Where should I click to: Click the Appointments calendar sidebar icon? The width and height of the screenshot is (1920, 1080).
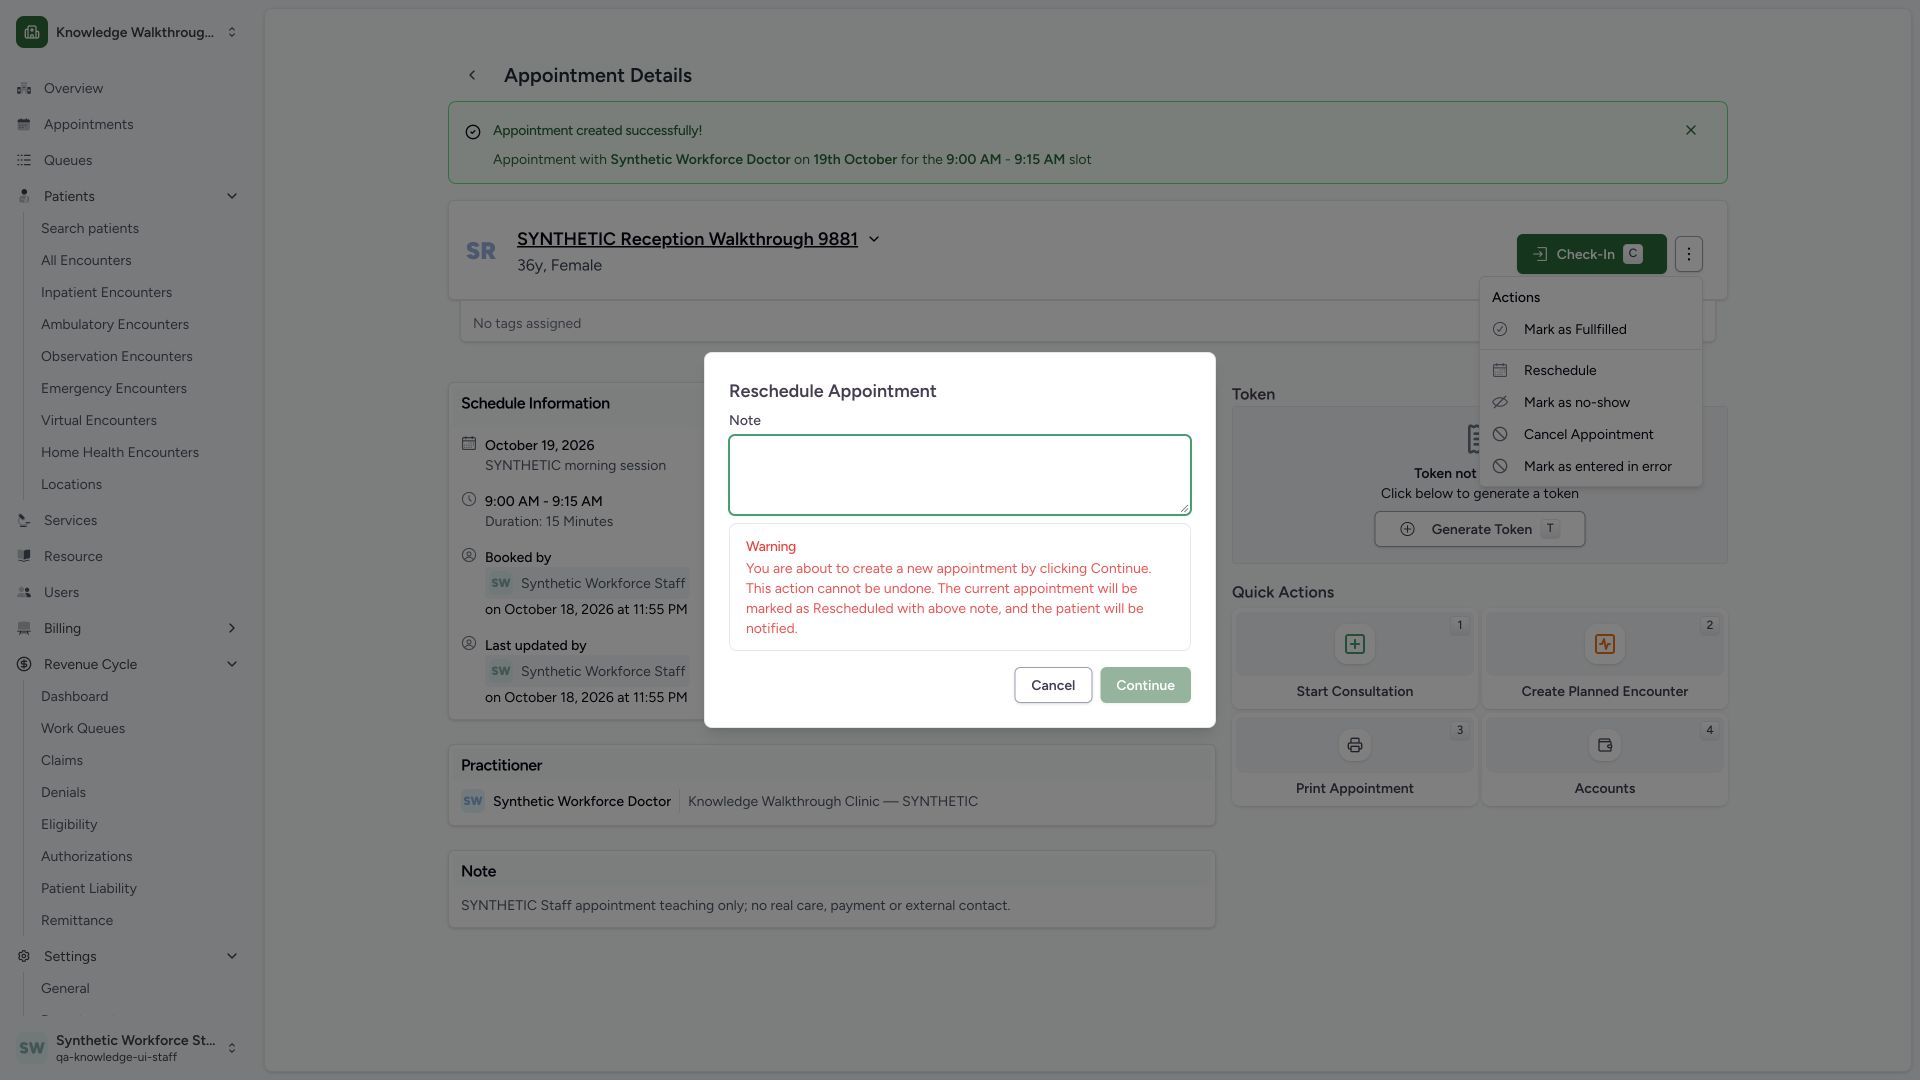pos(24,124)
